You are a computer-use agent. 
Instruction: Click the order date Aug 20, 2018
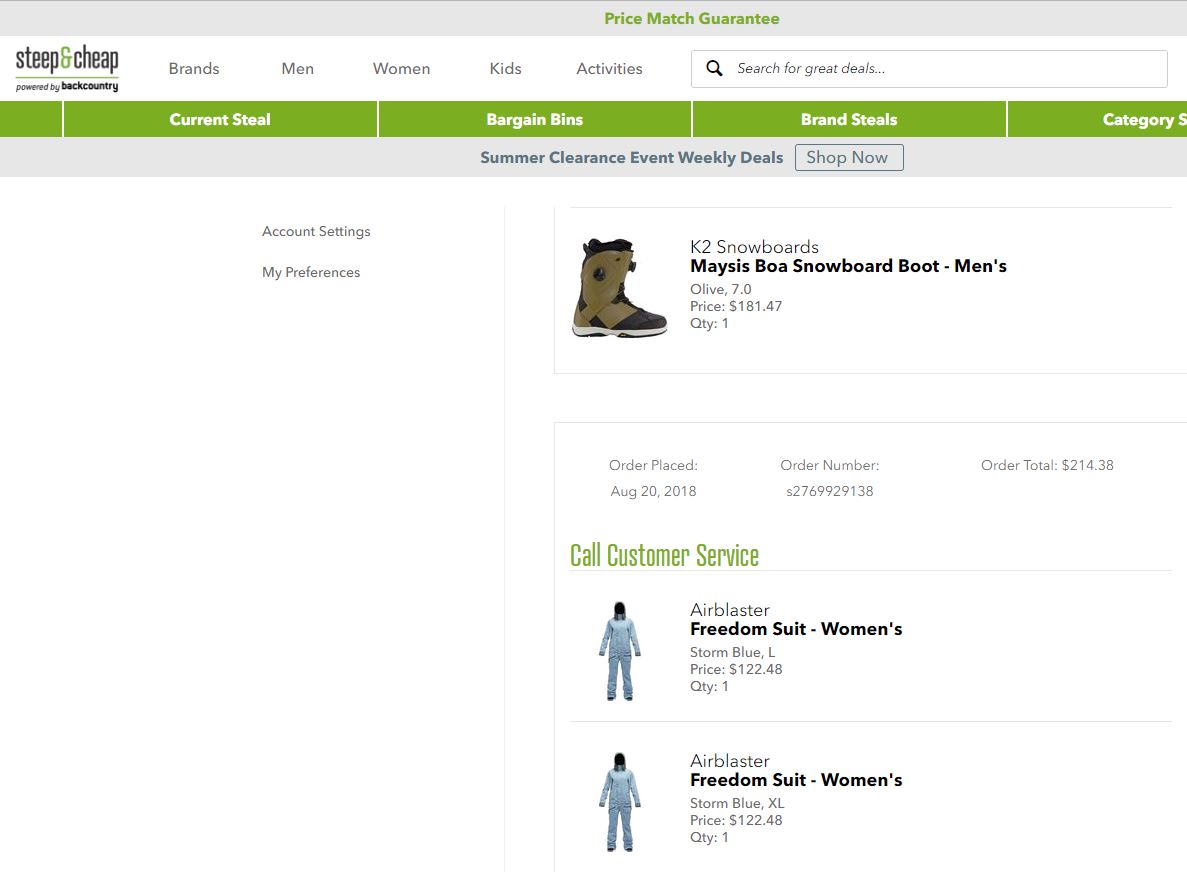tap(653, 491)
